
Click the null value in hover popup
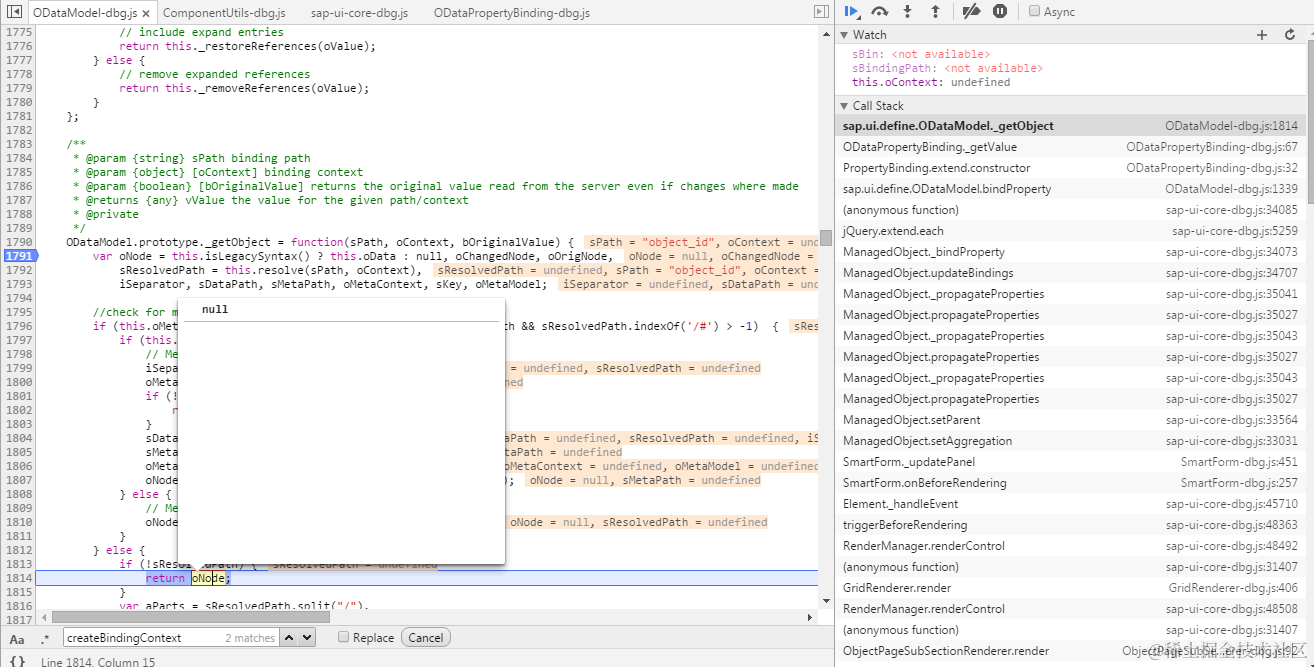click(215, 310)
